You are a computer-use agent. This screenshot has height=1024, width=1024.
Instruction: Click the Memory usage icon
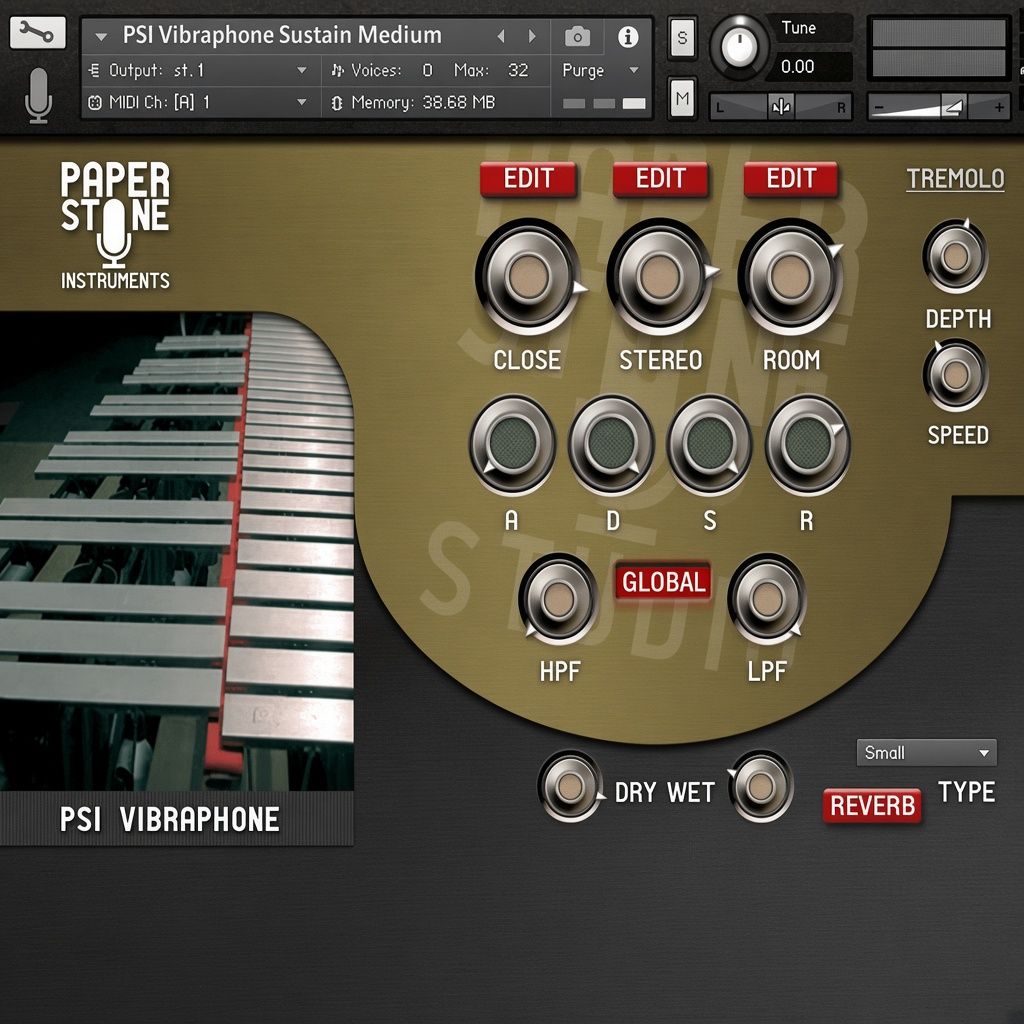(337, 103)
